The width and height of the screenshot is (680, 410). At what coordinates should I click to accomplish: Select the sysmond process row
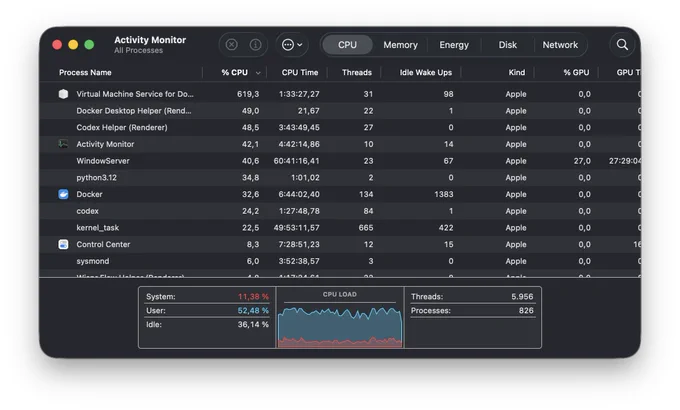click(340, 261)
